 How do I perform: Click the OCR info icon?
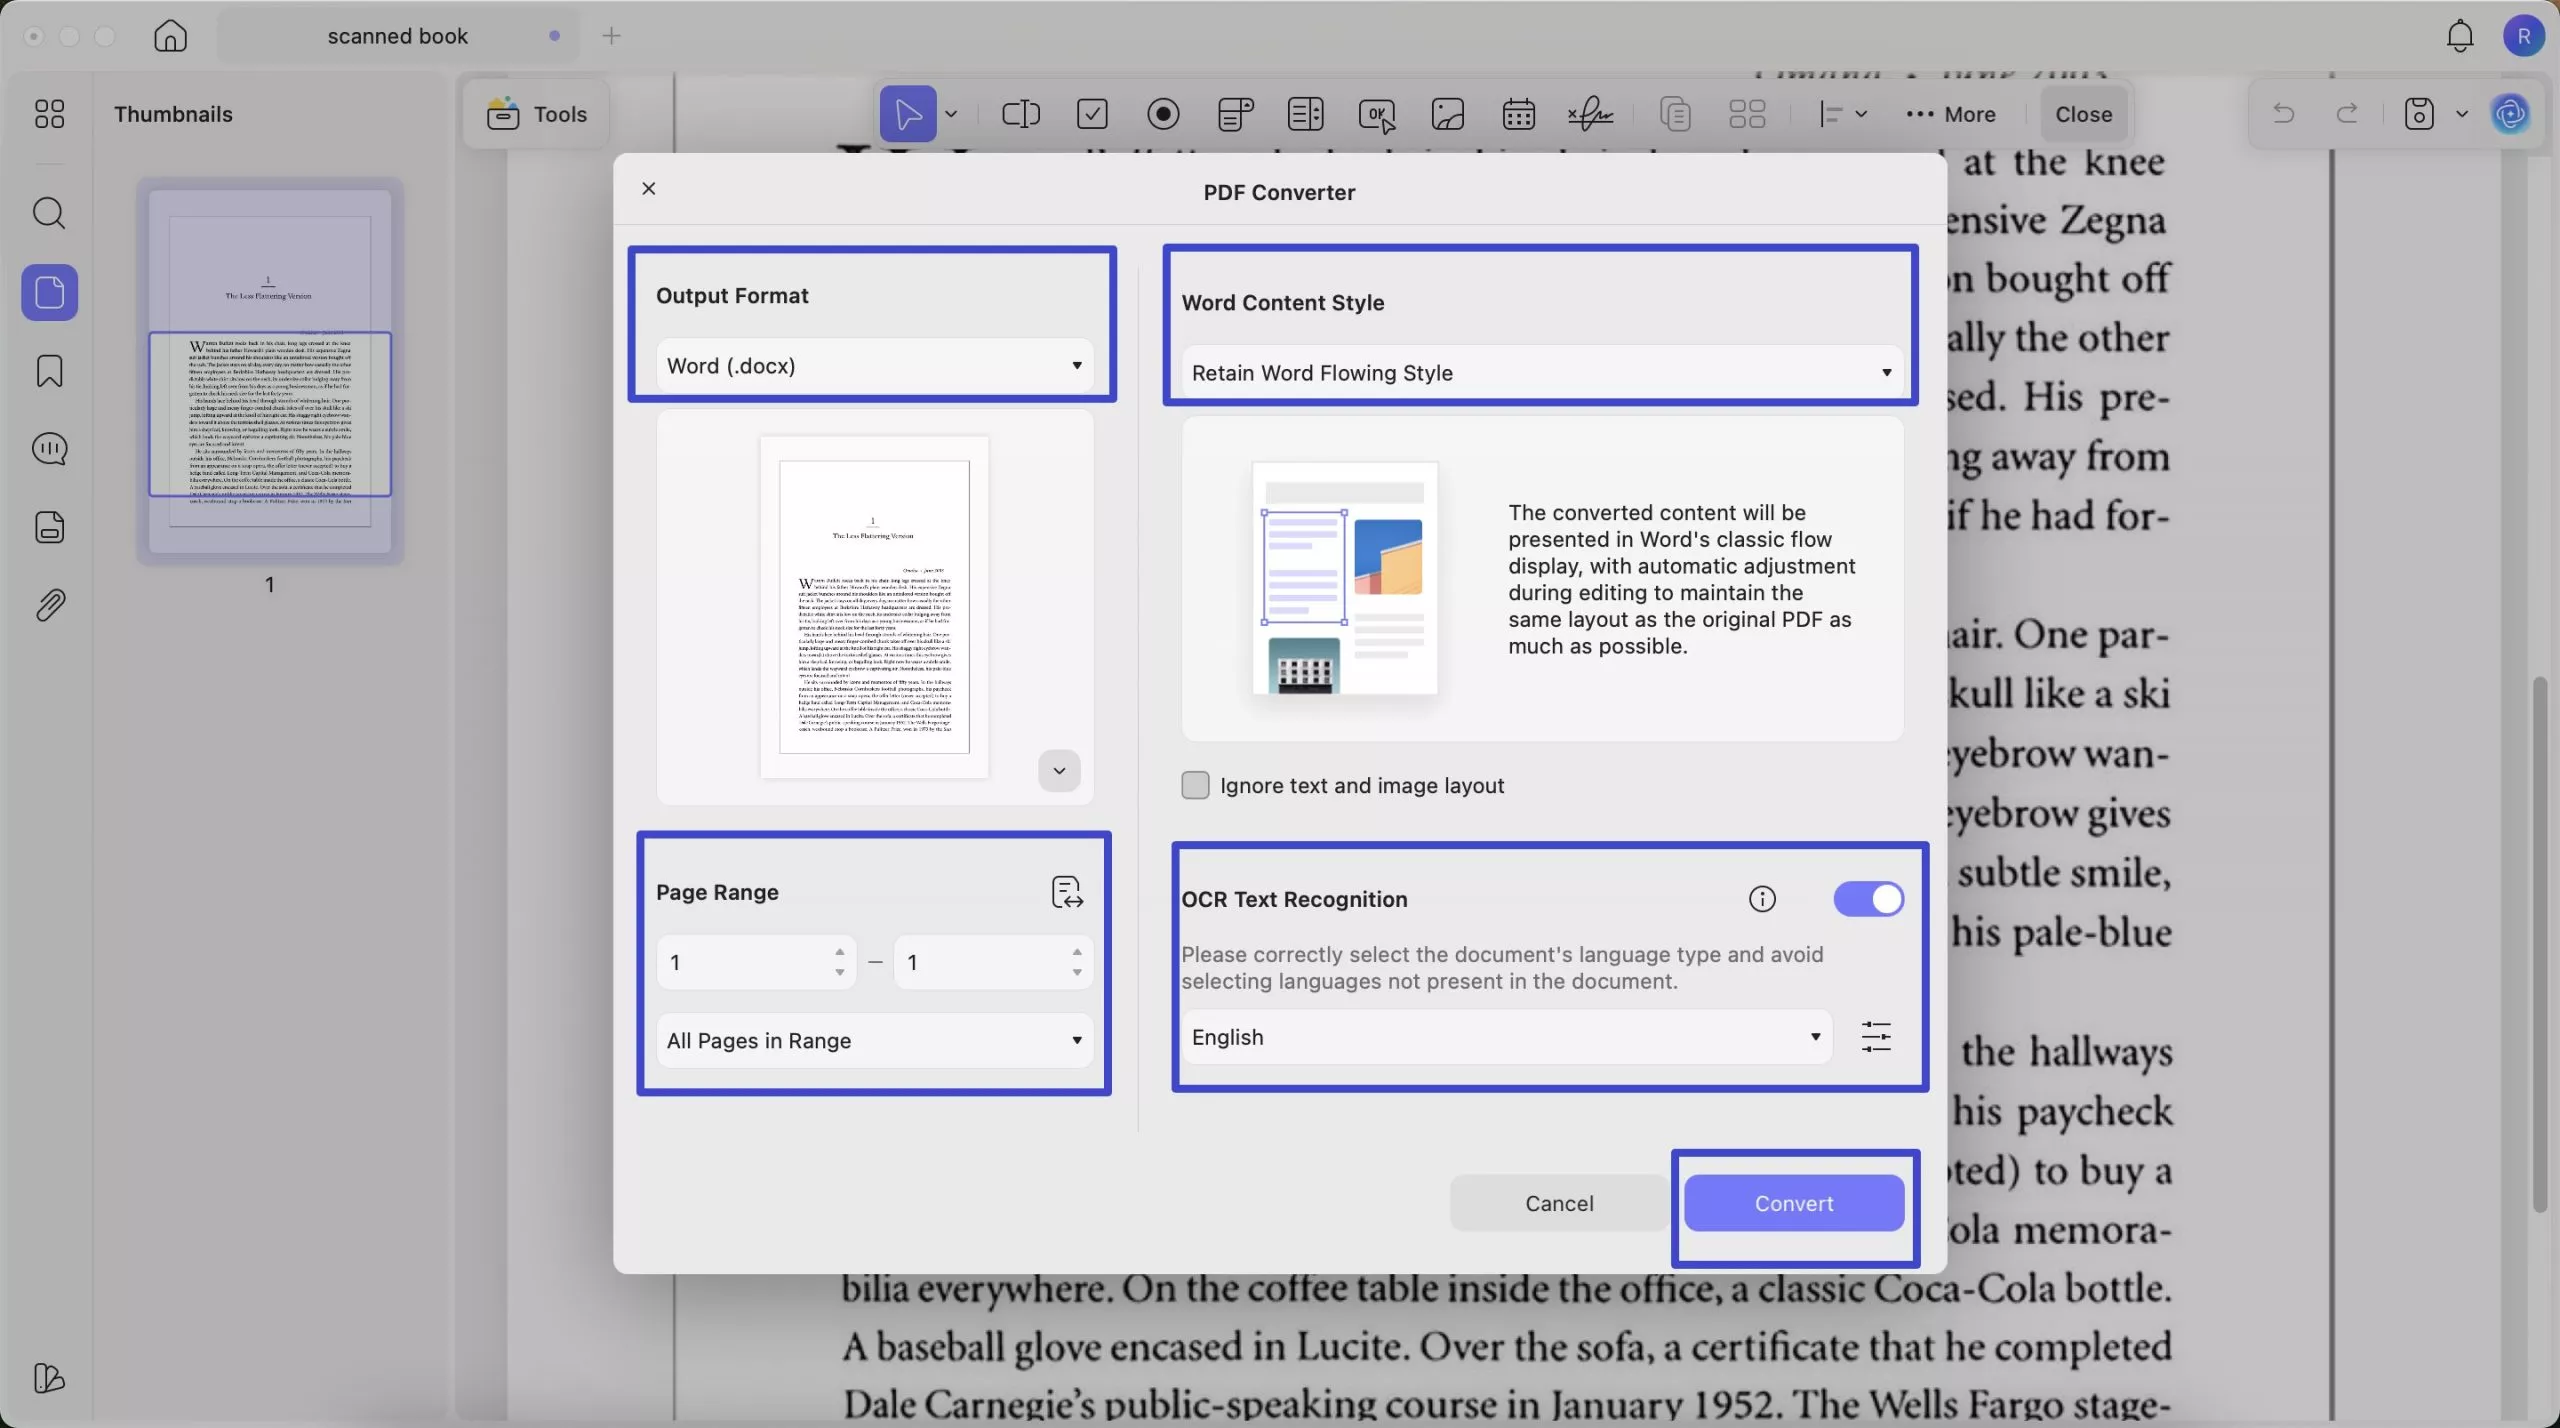coord(1762,899)
